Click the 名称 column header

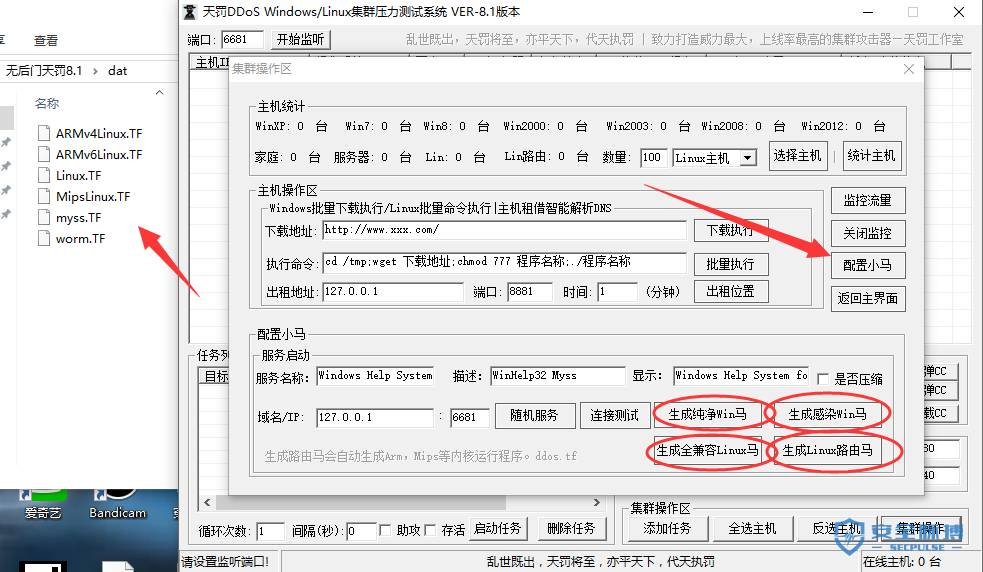[x=47, y=103]
